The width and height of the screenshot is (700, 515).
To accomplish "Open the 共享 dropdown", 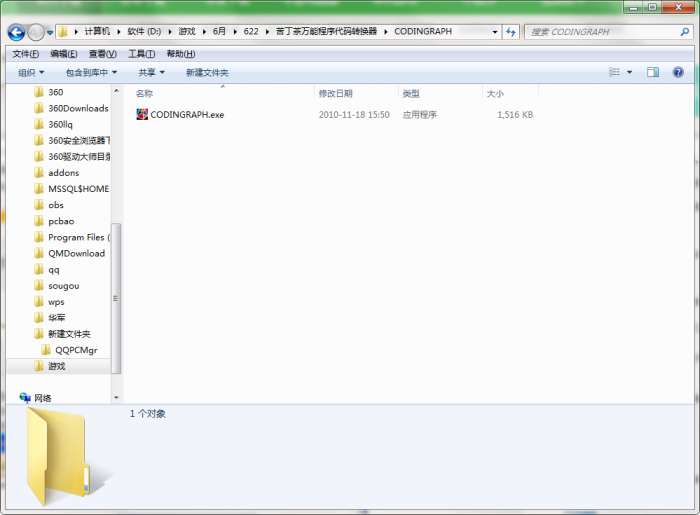I will point(151,72).
